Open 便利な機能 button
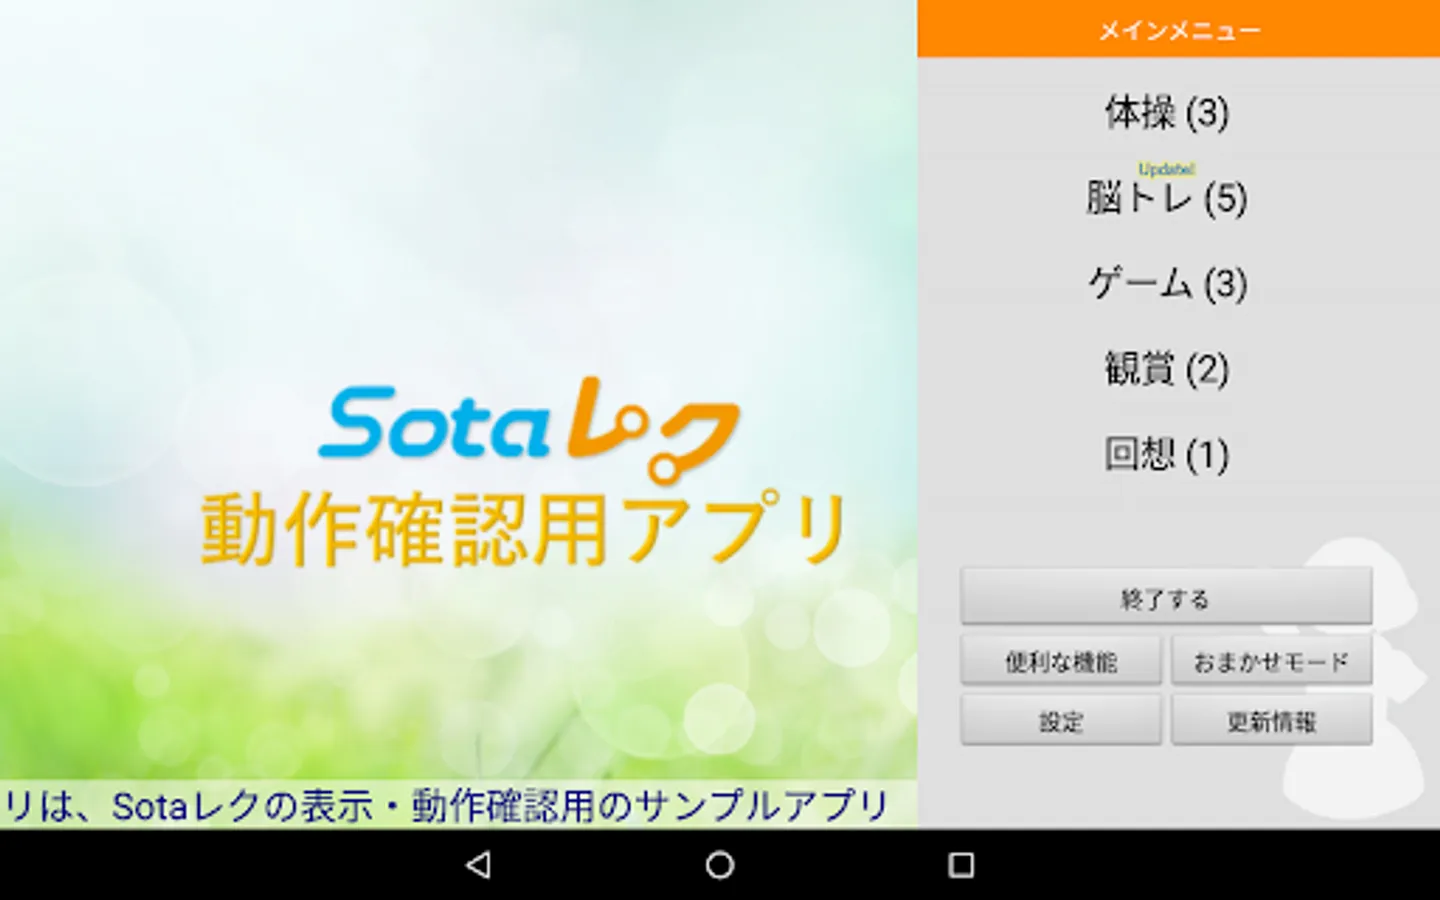Image resolution: width=1440 pixels, height=900 pixels. (1061, 660)
